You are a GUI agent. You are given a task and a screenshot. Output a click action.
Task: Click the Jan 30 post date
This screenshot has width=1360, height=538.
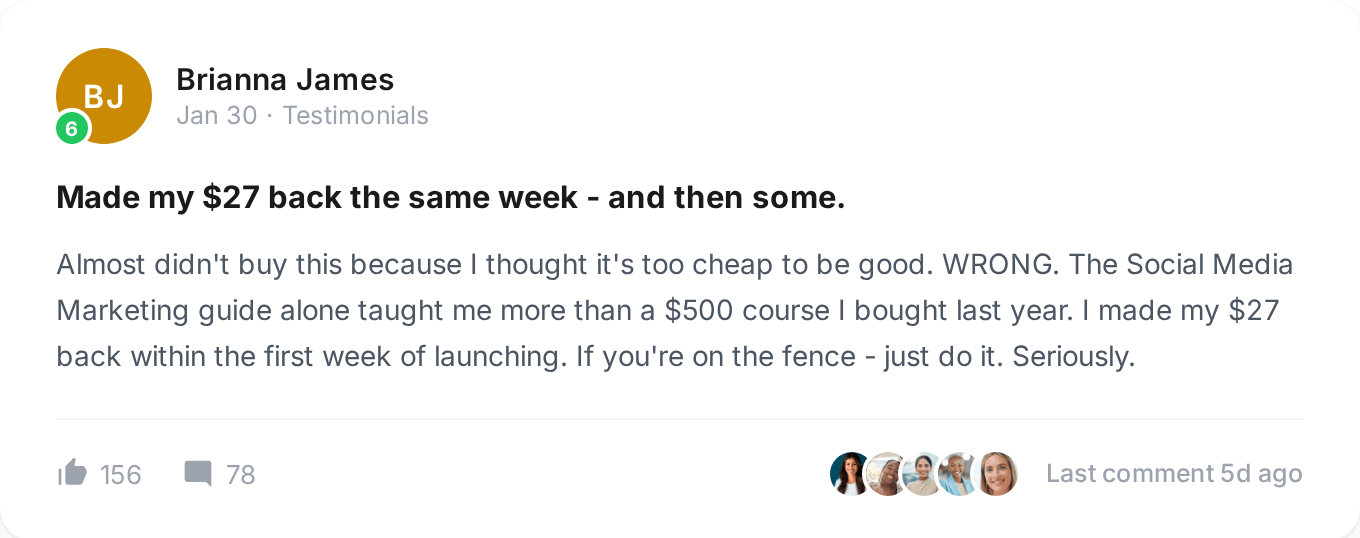coord(216,116)
